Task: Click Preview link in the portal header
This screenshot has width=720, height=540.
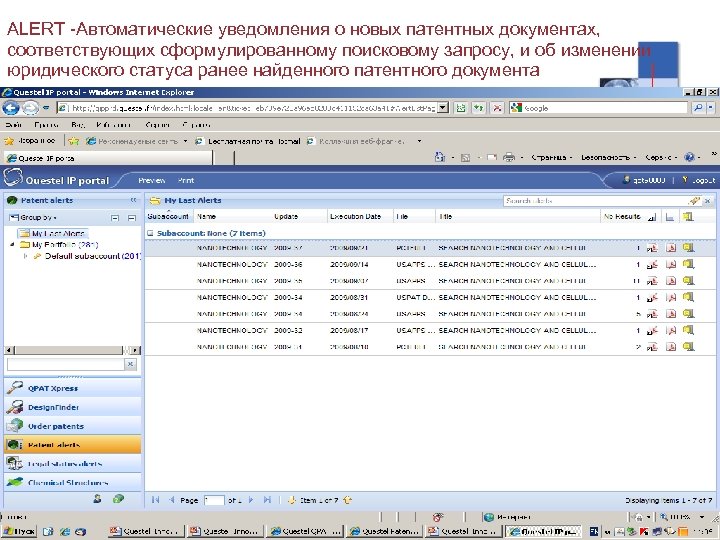Action: click(x=152, y=180)
